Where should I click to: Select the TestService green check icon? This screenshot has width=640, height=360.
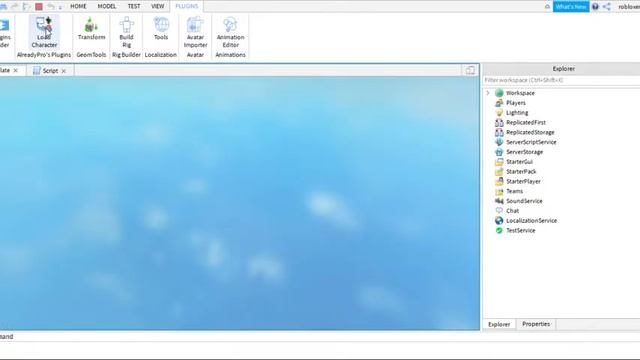click(499, 230)
